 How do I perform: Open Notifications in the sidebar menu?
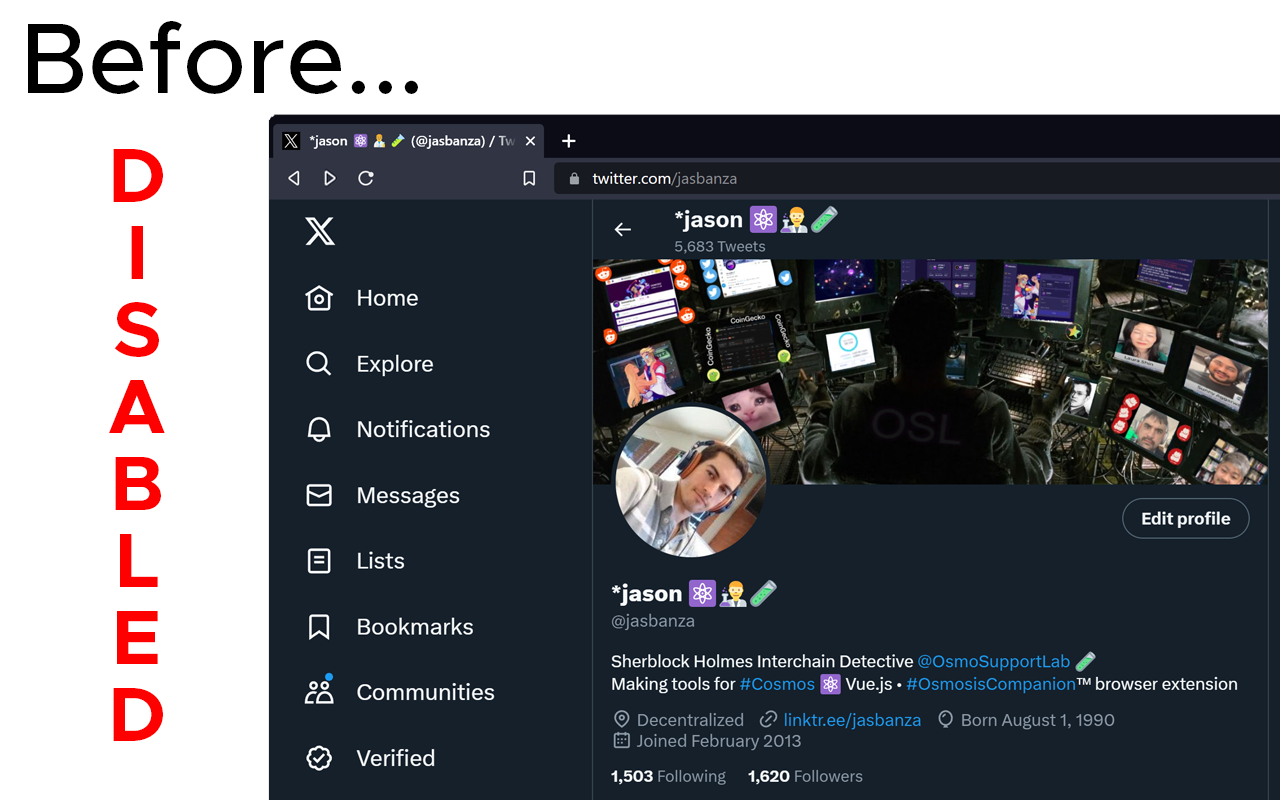click(423, 430)
